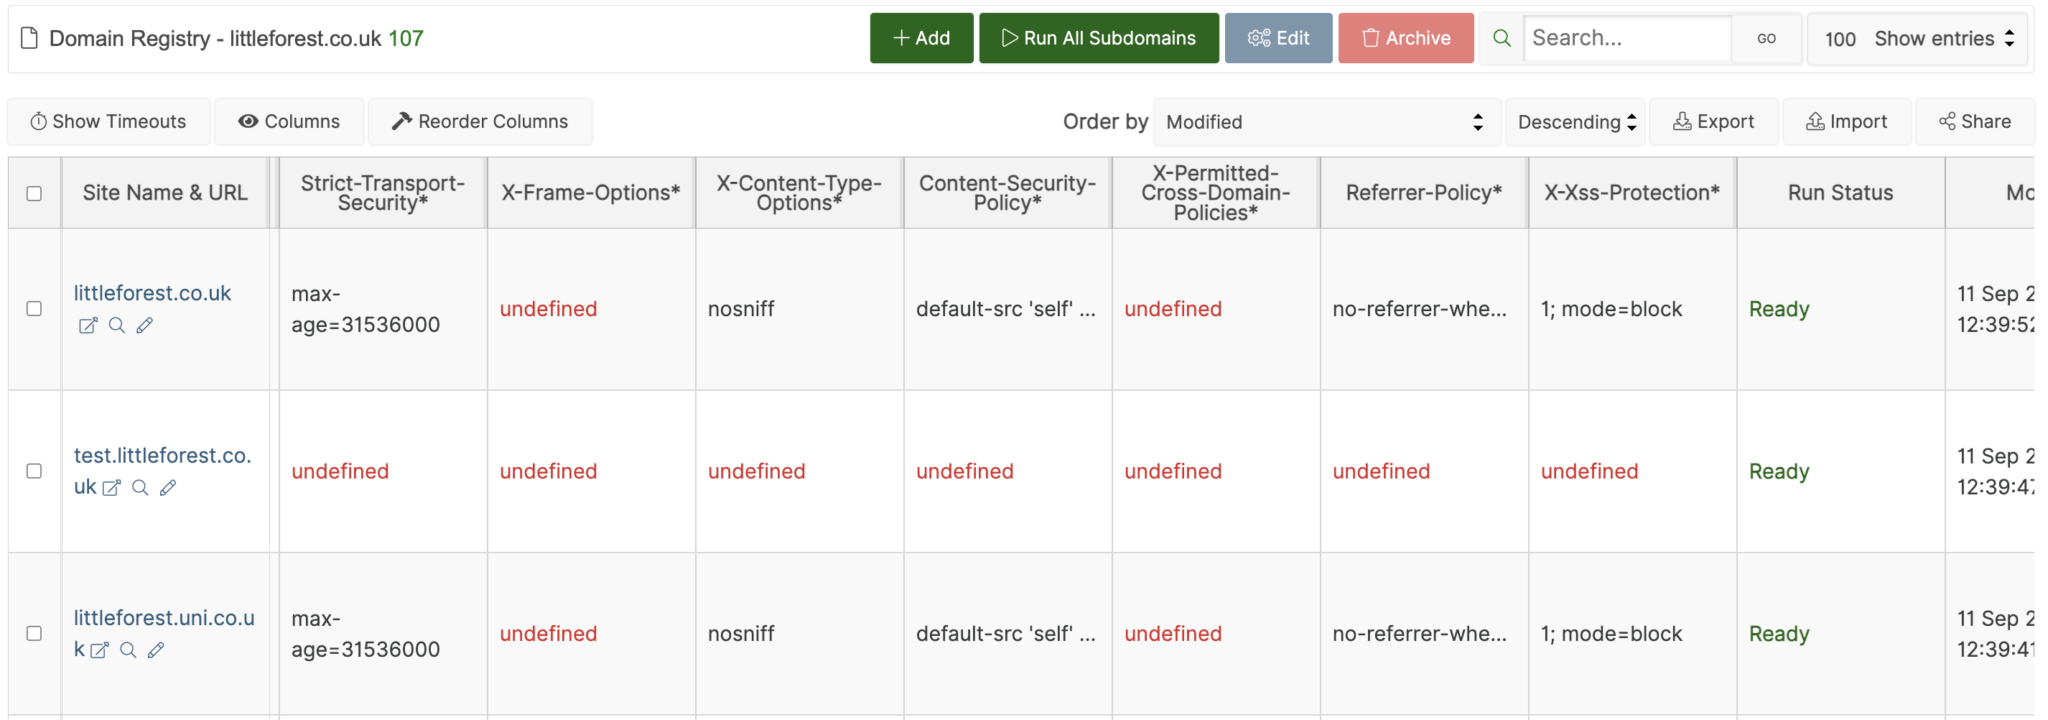
Task: Select all rows with header checkbox
Action: pyautogui.click(x=35, y=193)
